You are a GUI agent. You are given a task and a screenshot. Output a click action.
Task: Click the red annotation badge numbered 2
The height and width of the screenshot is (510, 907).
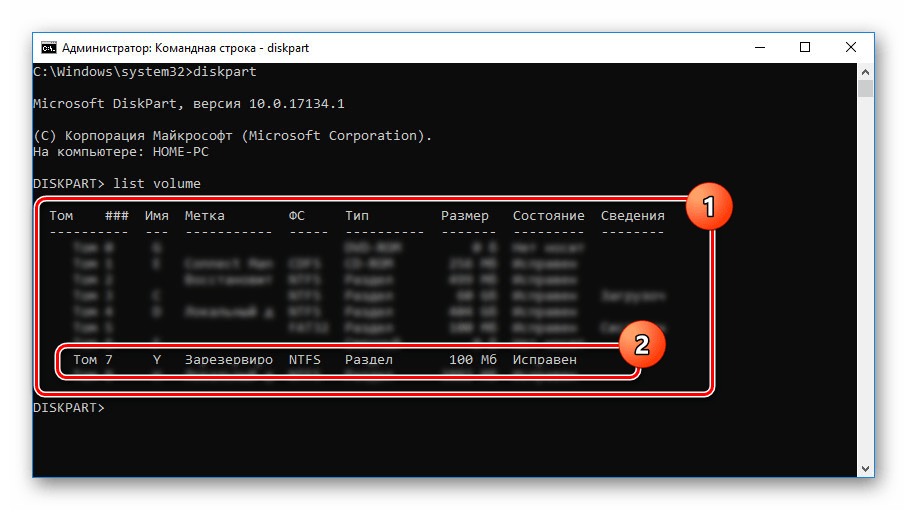pos(643,345)
